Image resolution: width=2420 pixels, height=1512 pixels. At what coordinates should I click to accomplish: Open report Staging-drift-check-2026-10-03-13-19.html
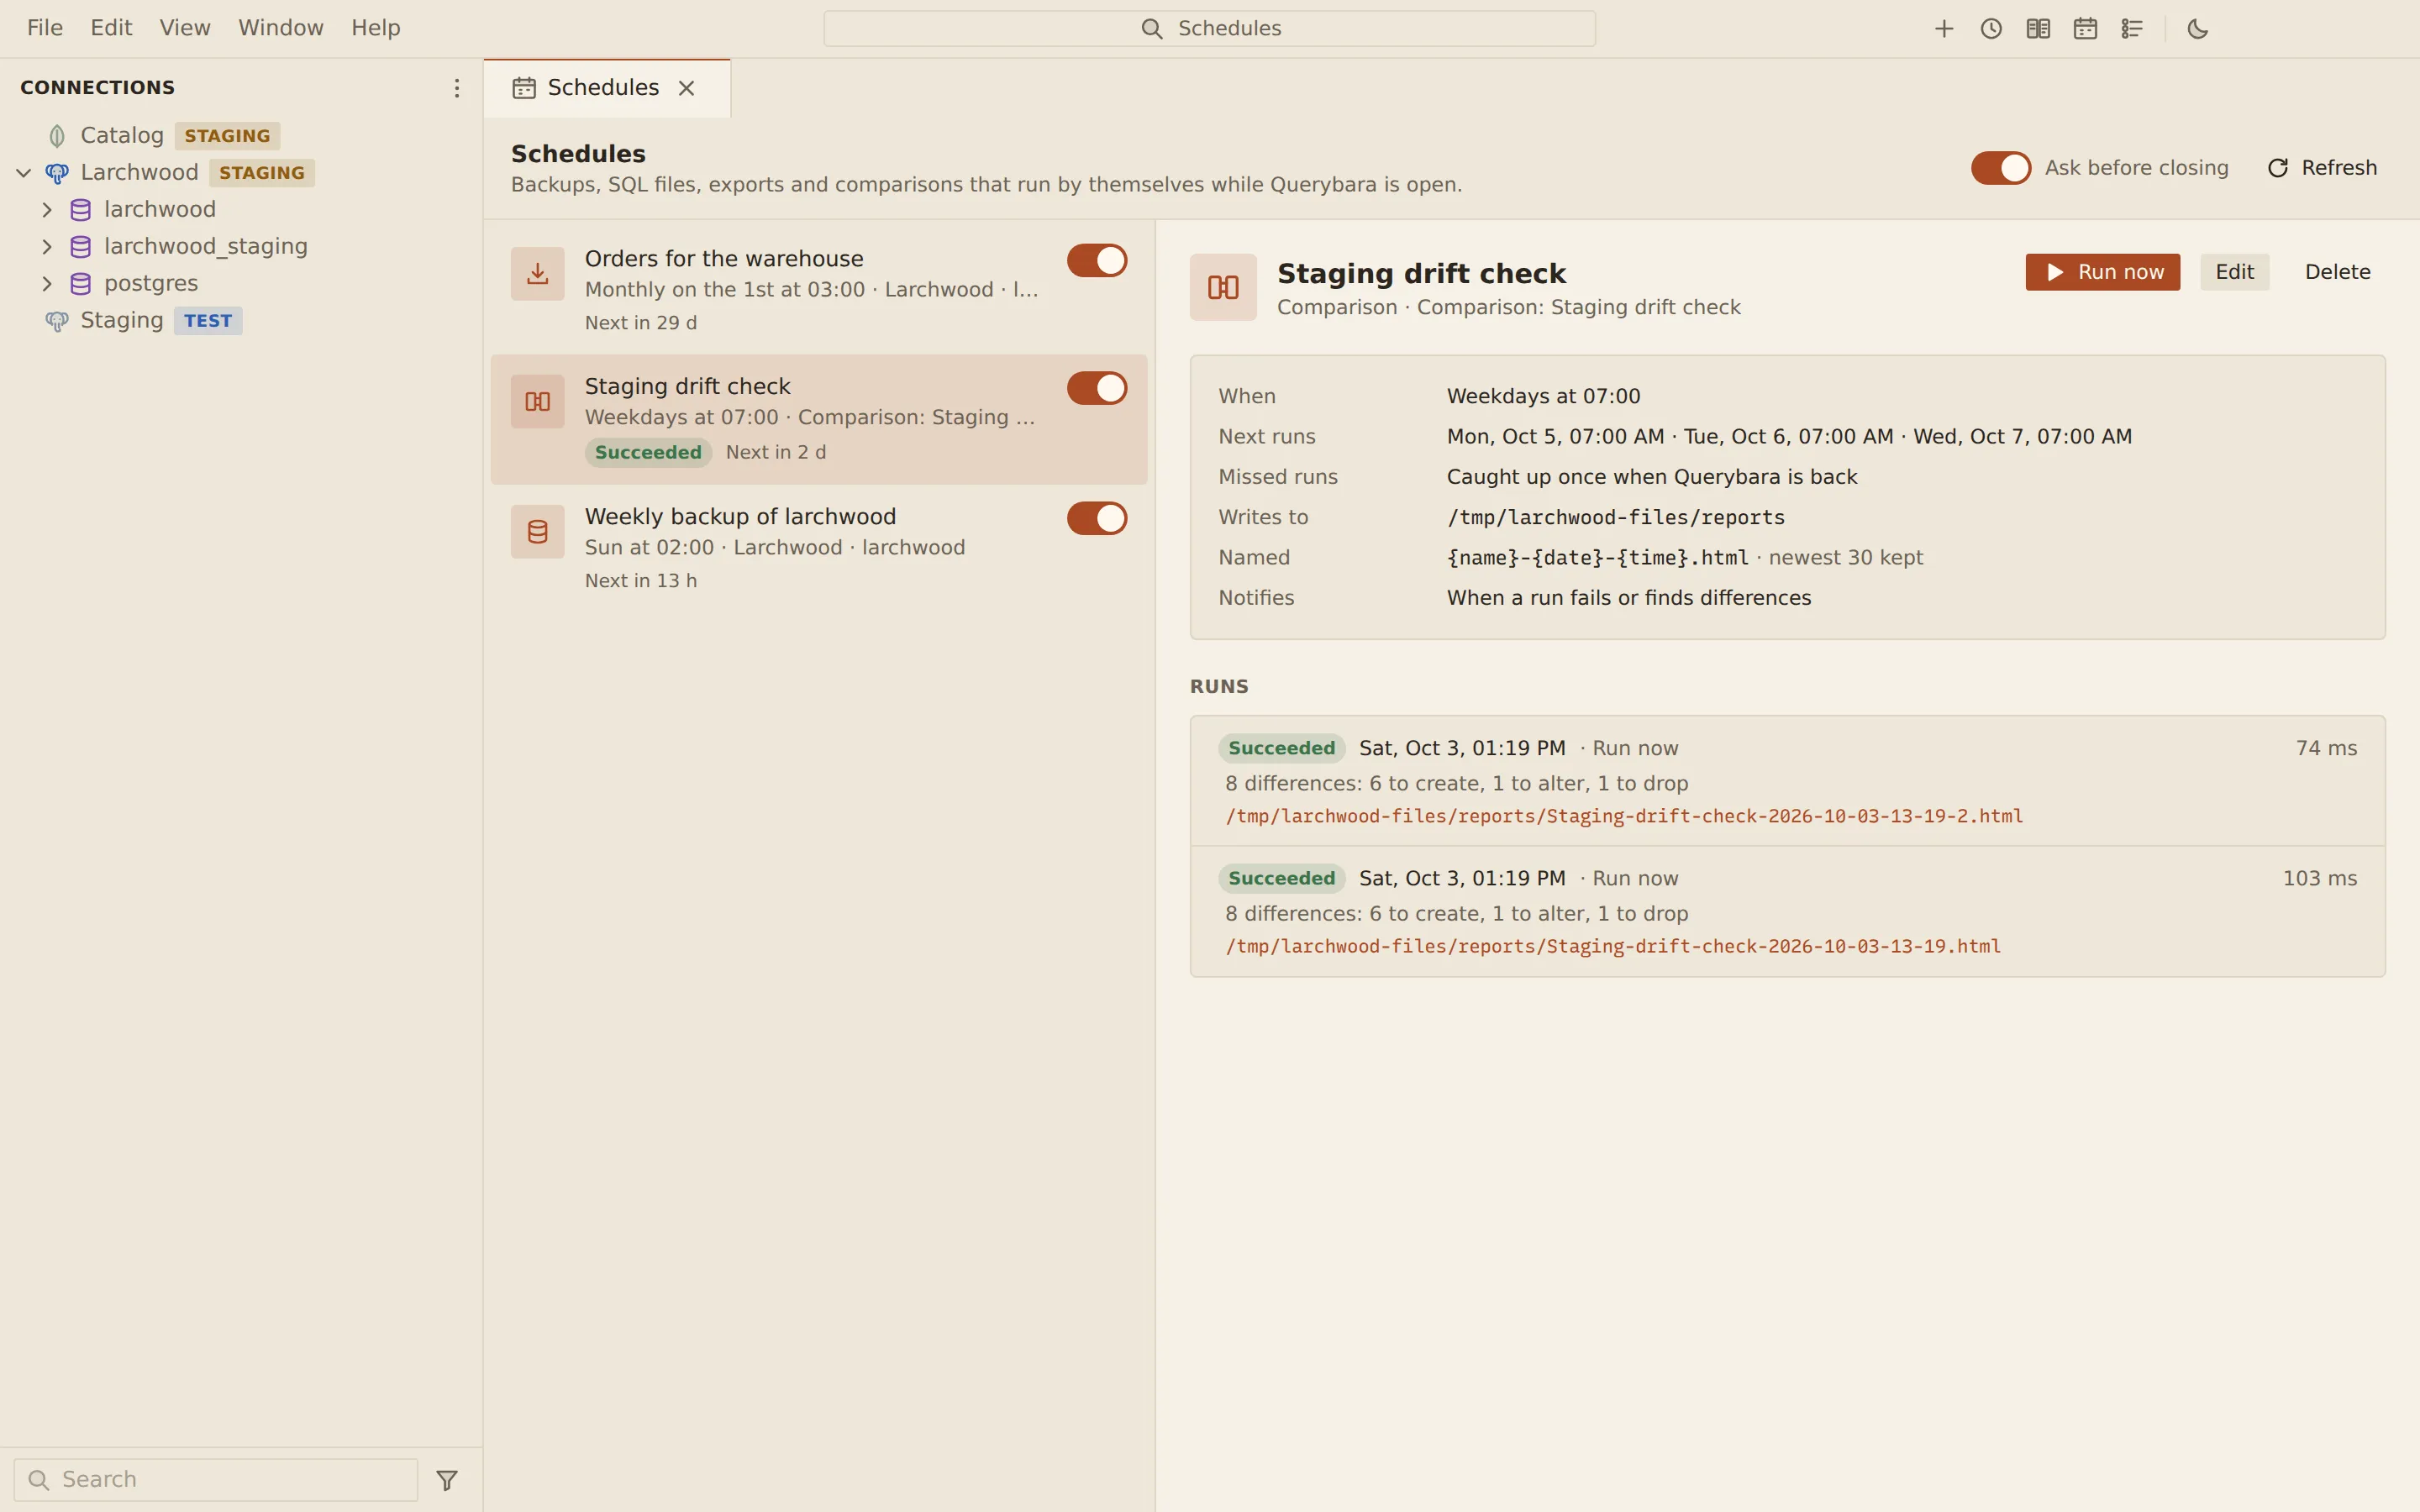click(1613, 946)
